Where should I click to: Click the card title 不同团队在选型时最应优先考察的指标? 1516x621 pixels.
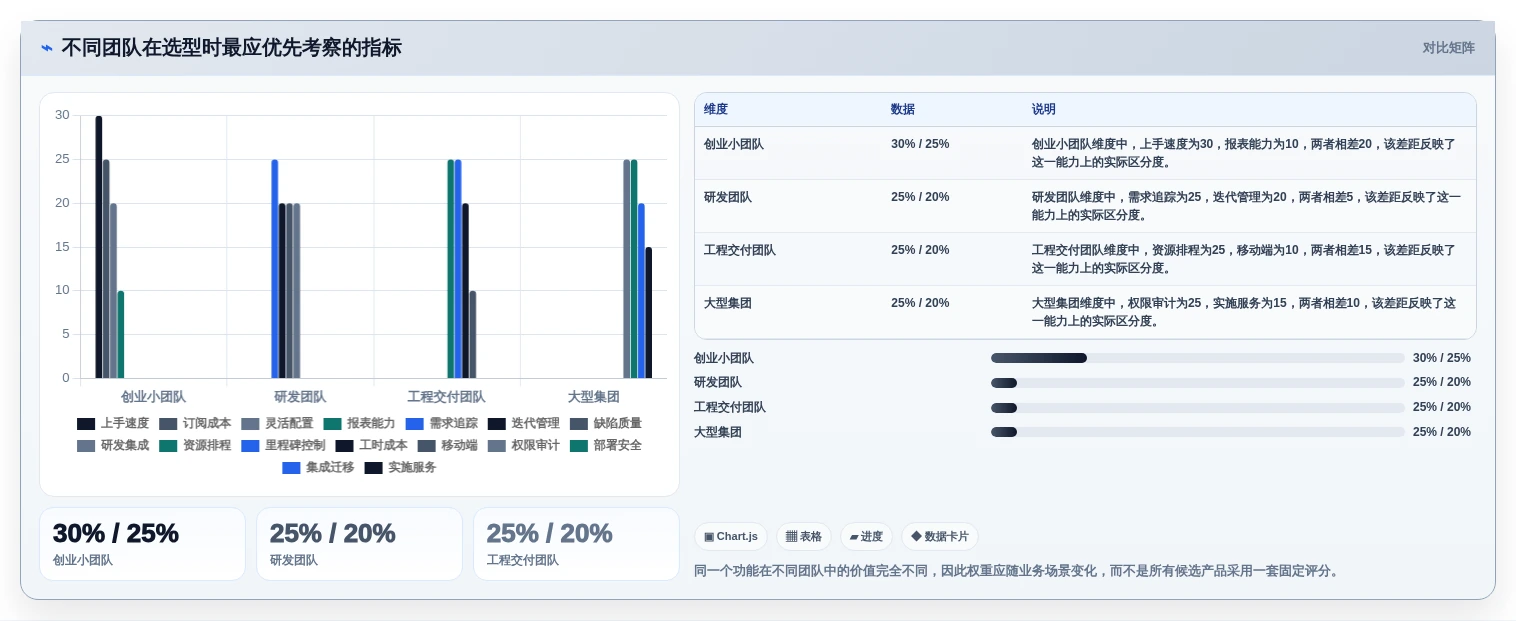click(231, 48)
